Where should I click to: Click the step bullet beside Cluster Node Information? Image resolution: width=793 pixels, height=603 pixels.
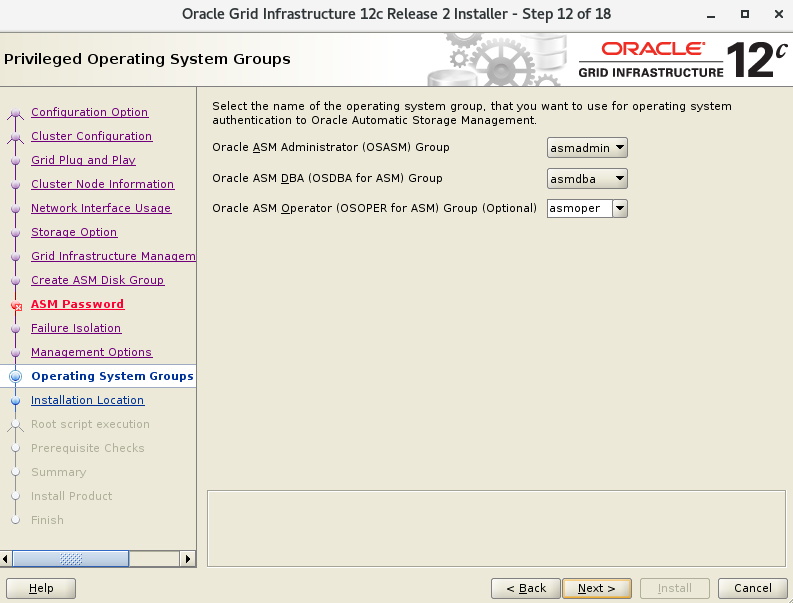click(16, 185)
